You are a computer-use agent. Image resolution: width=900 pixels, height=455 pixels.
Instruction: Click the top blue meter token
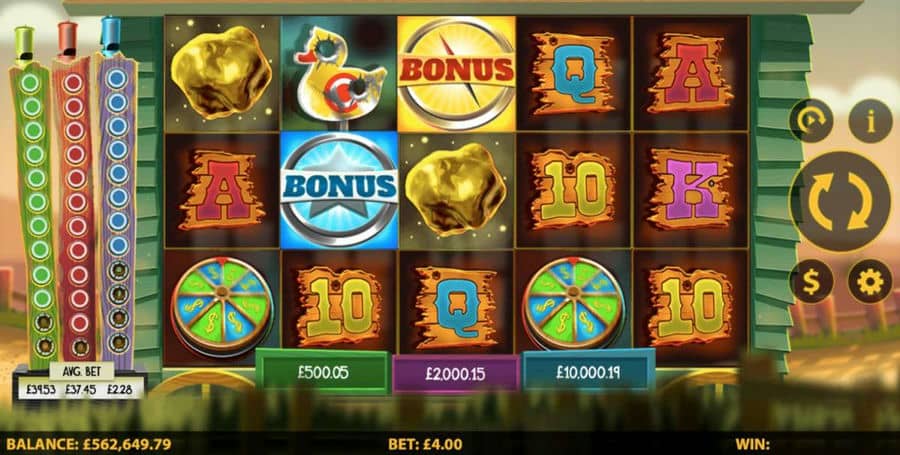click(x=117, y=79)
